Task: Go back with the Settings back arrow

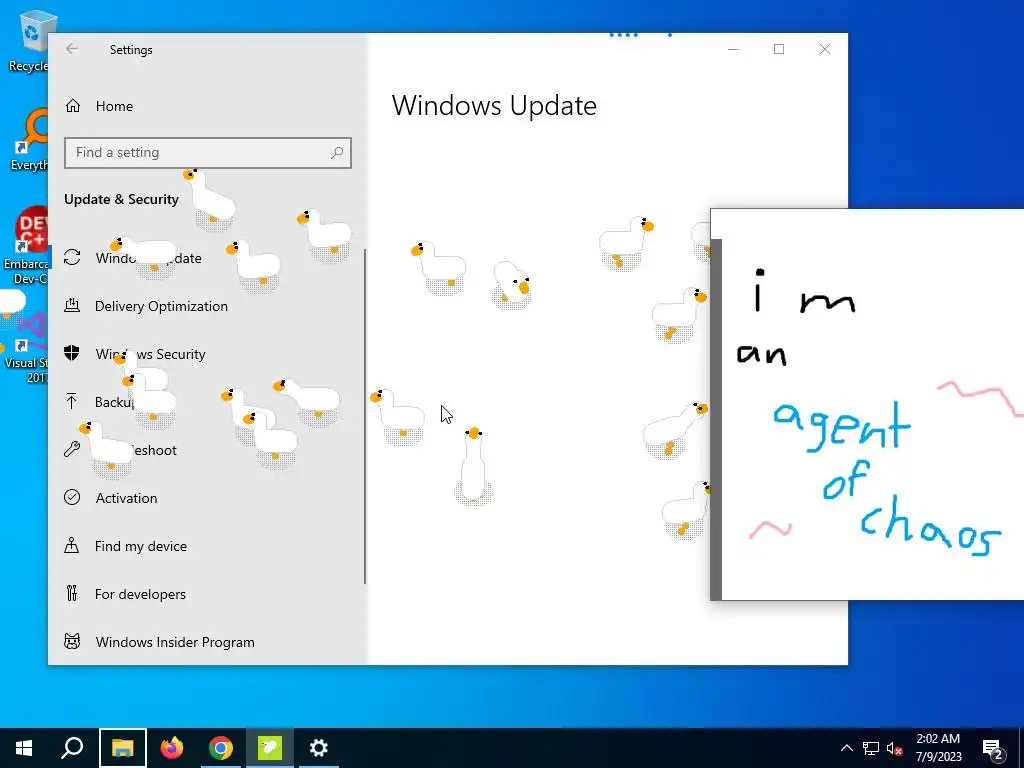Action: tap(72, 49)
